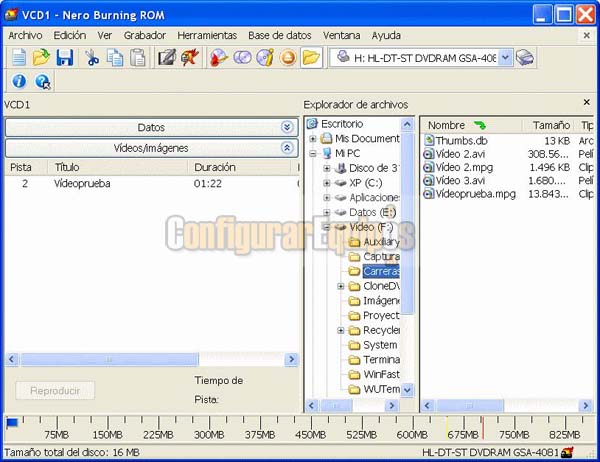Open the disc info icon
The width and height of the screenshot is (600, 462).
[x=265, y=58]
